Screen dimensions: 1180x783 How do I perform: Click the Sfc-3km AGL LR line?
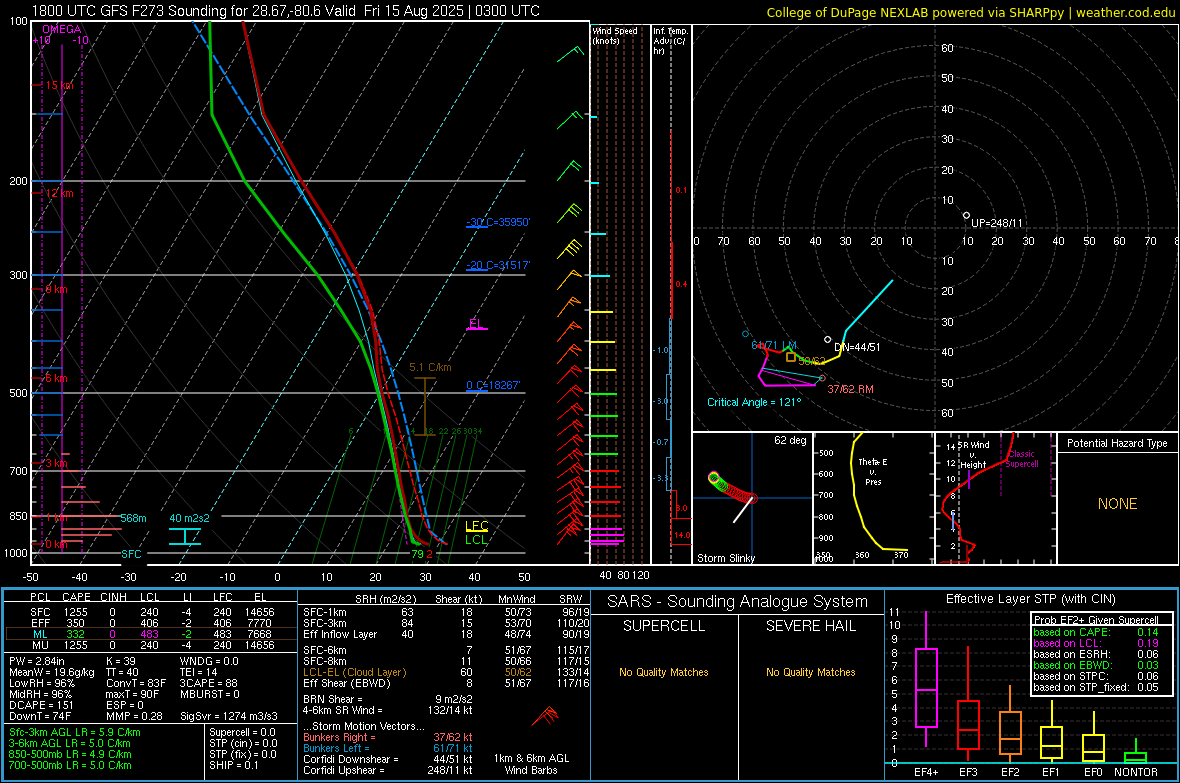75,732
